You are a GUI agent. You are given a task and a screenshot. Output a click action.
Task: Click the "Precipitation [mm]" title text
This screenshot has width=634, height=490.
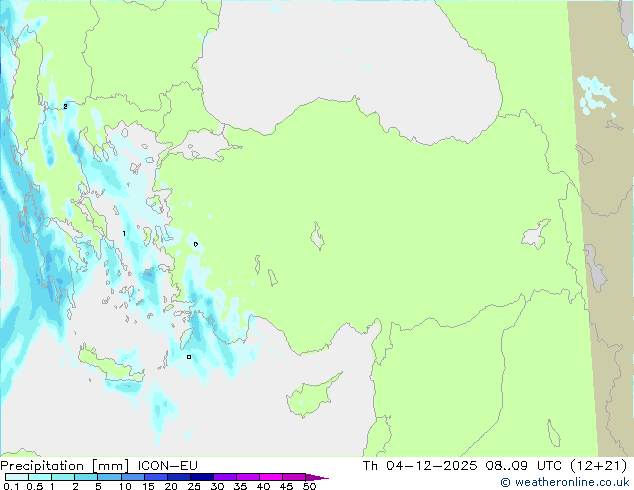pyautogui.click(x=65, y=466)
